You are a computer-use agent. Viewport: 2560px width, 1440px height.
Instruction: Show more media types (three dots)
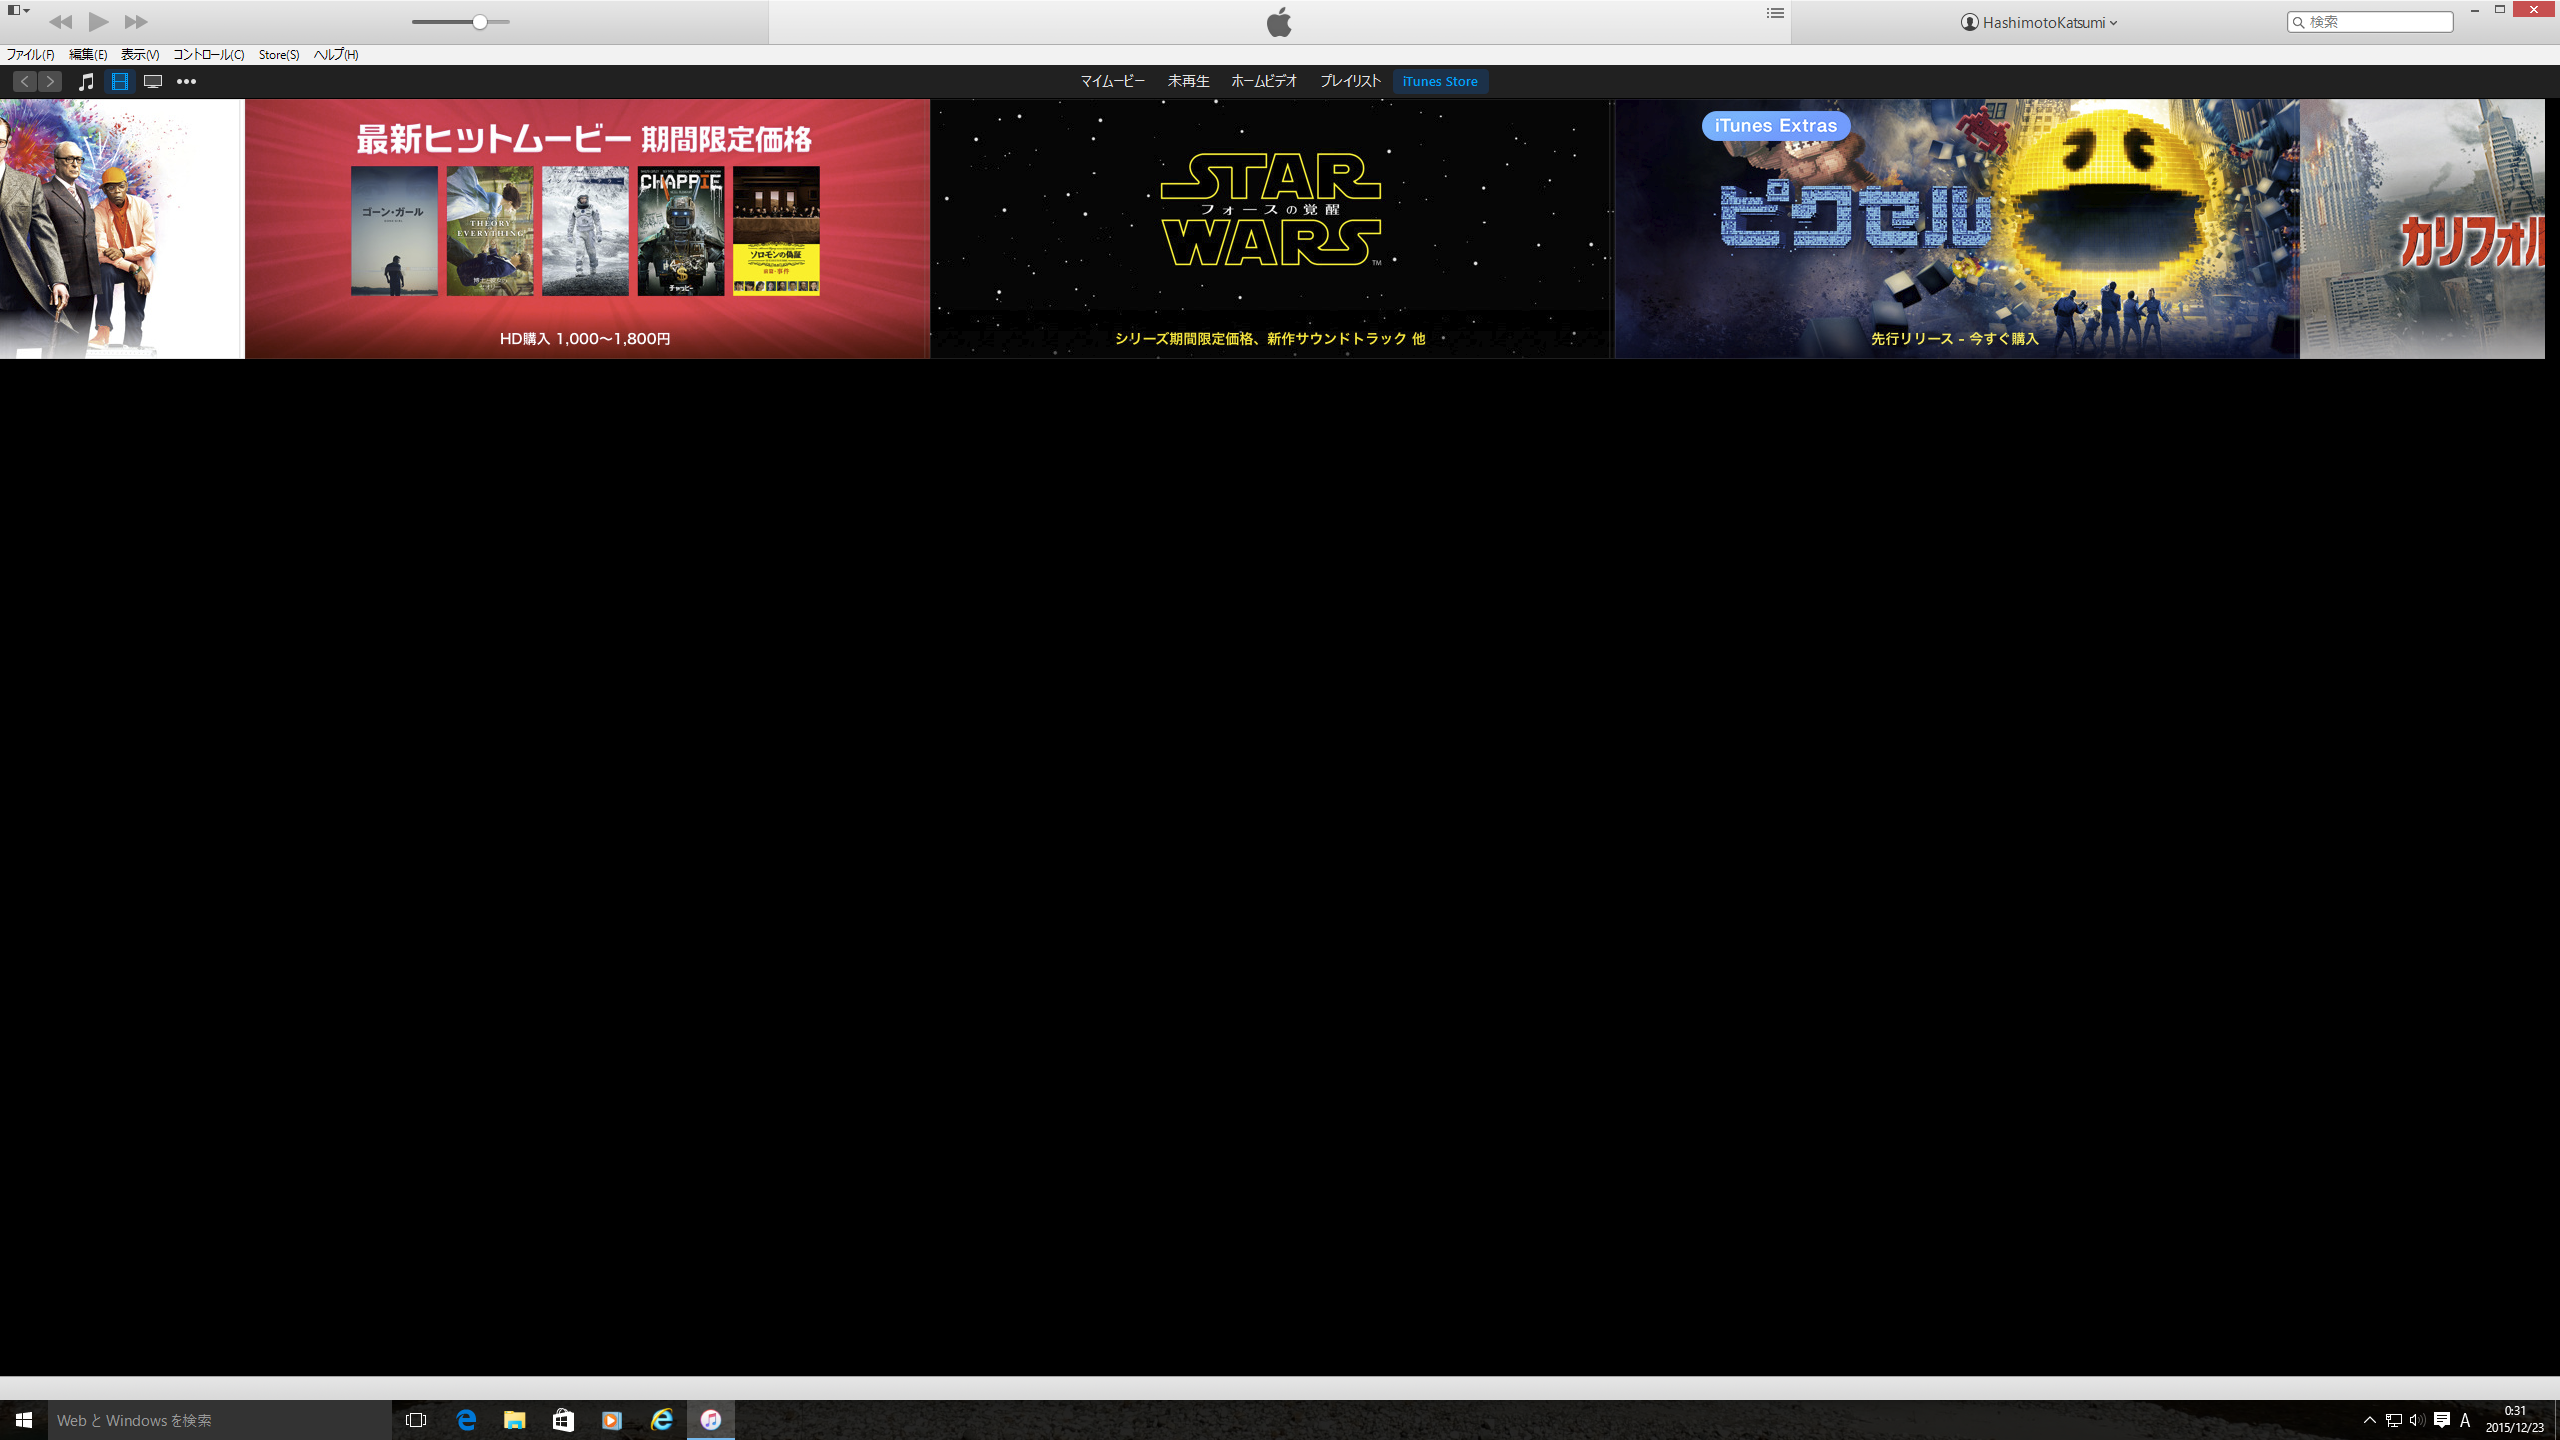(186, 82)
